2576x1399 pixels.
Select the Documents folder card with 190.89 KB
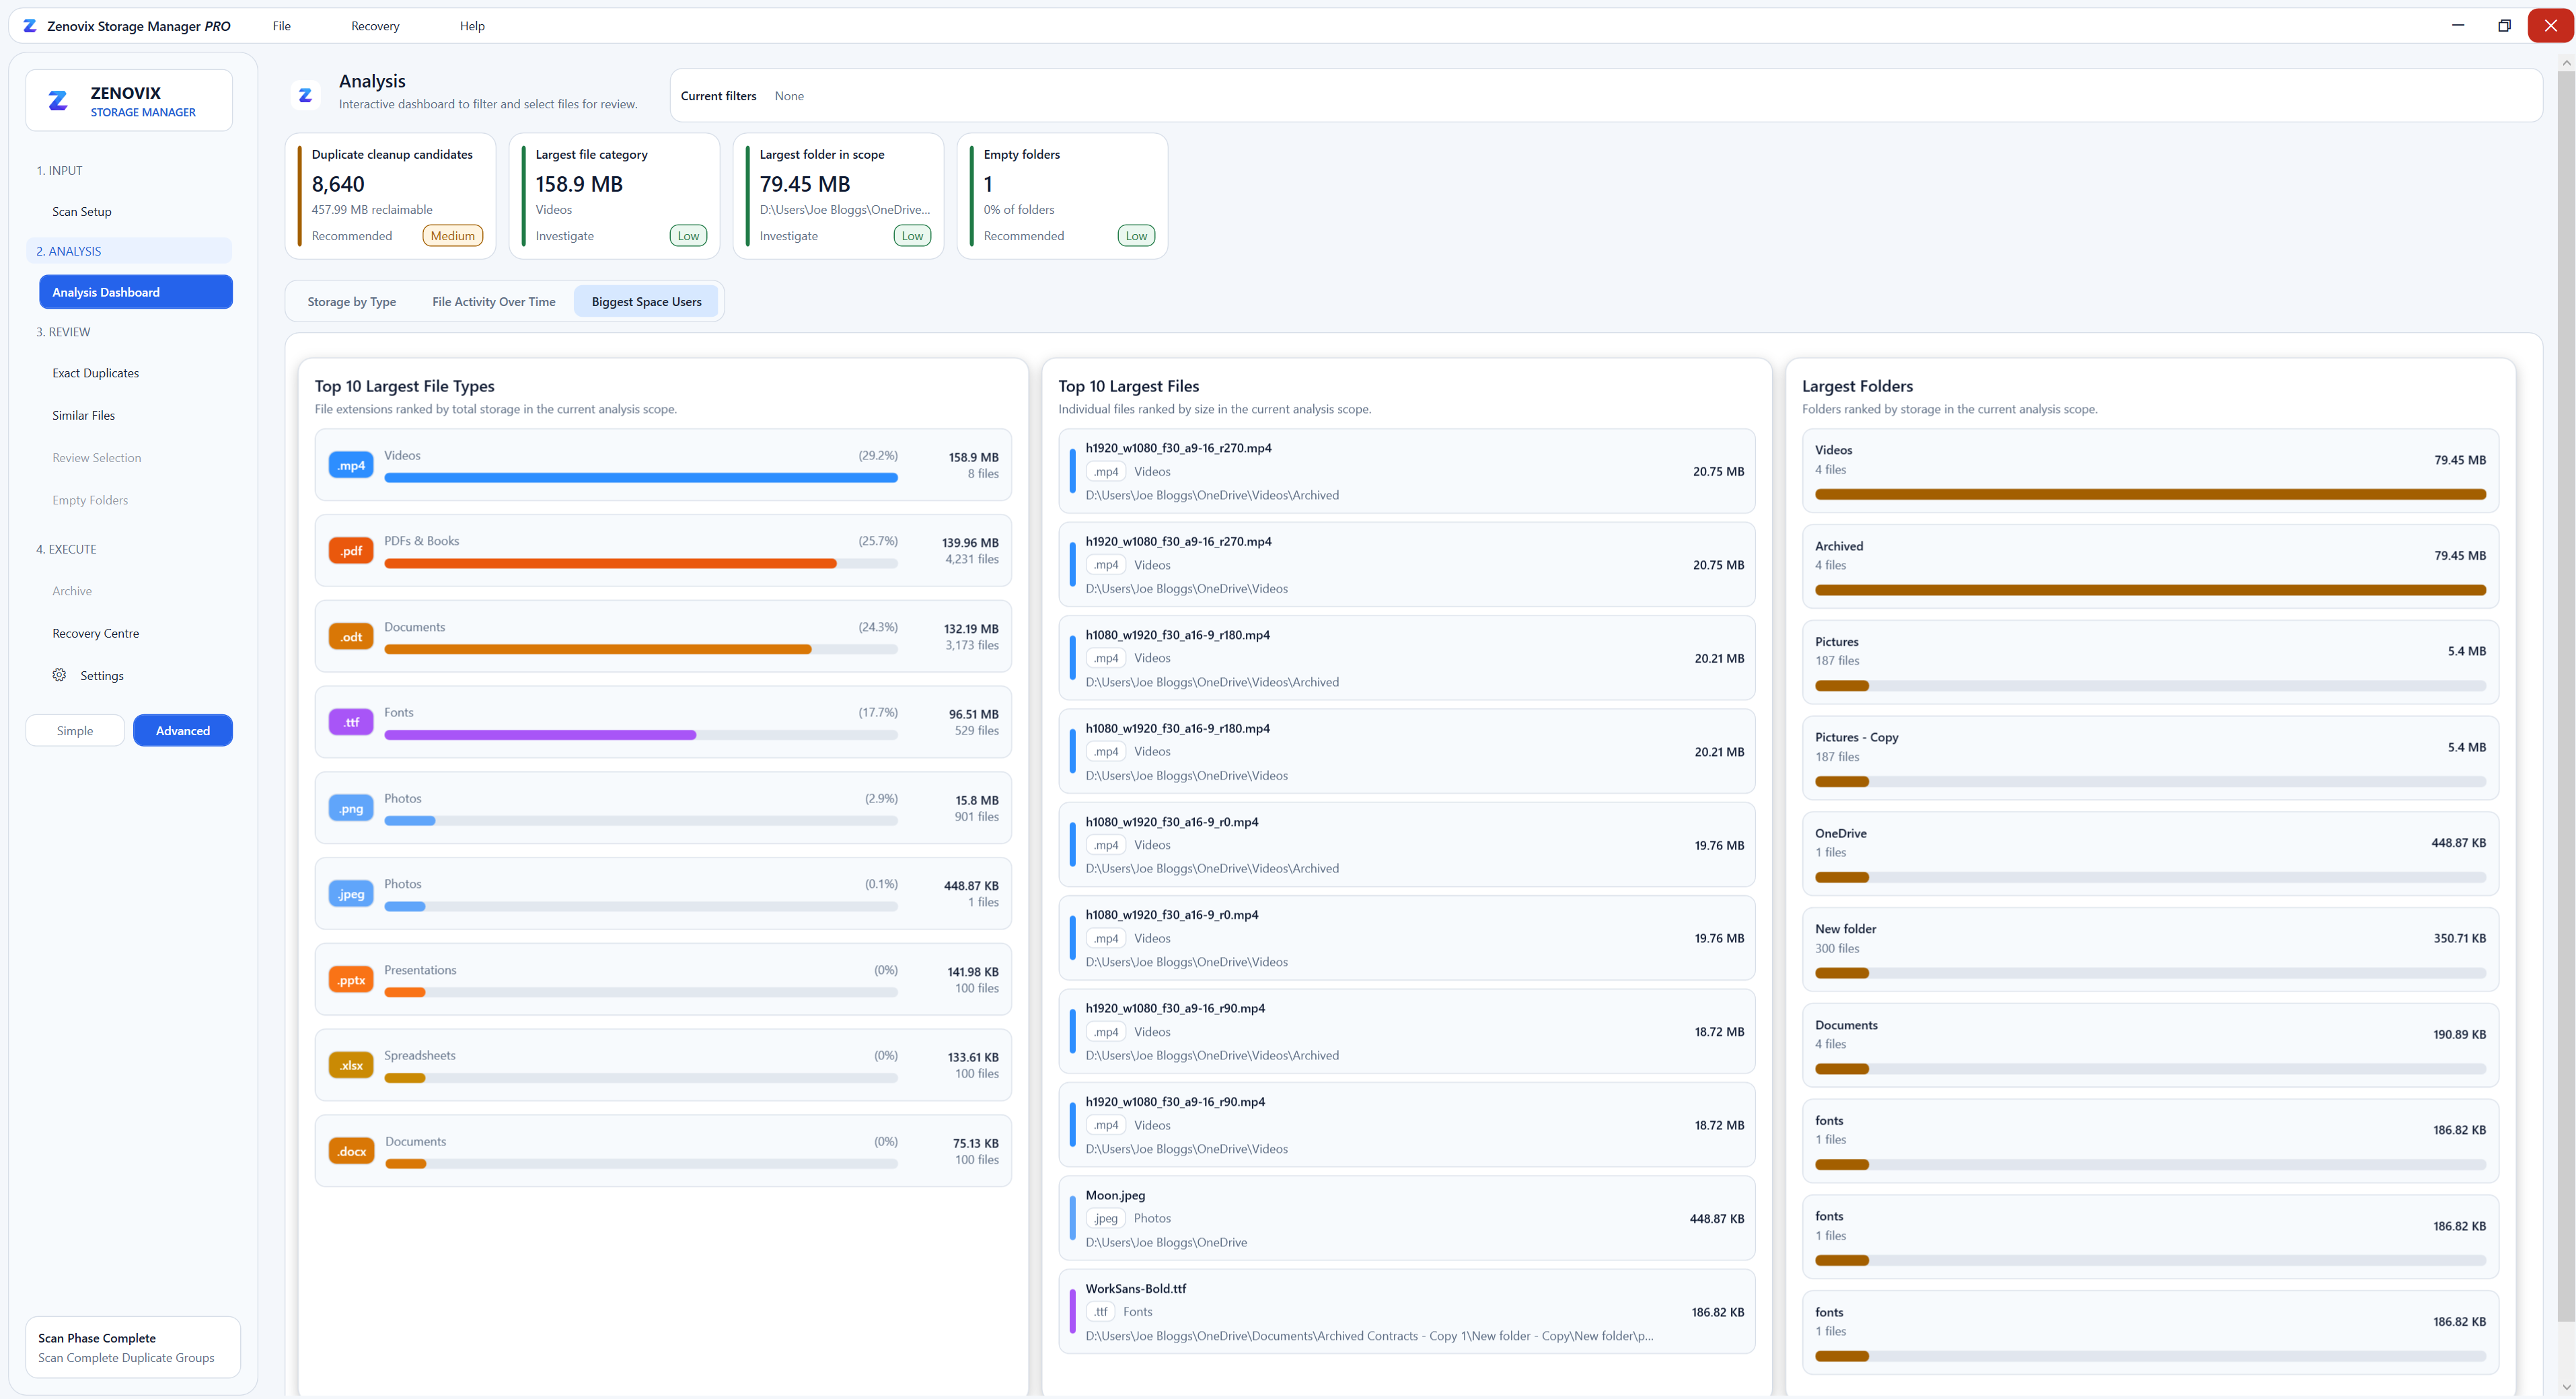pyautogui.click(x=2150, y=1045)
